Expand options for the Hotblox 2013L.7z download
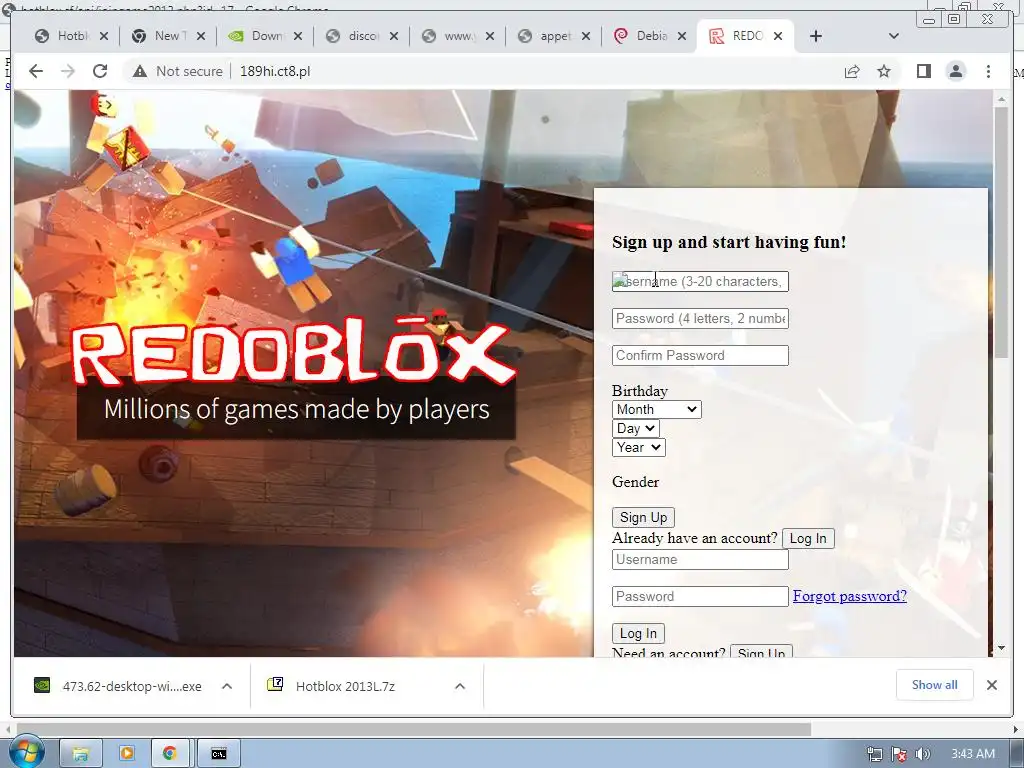 (460, 686)
